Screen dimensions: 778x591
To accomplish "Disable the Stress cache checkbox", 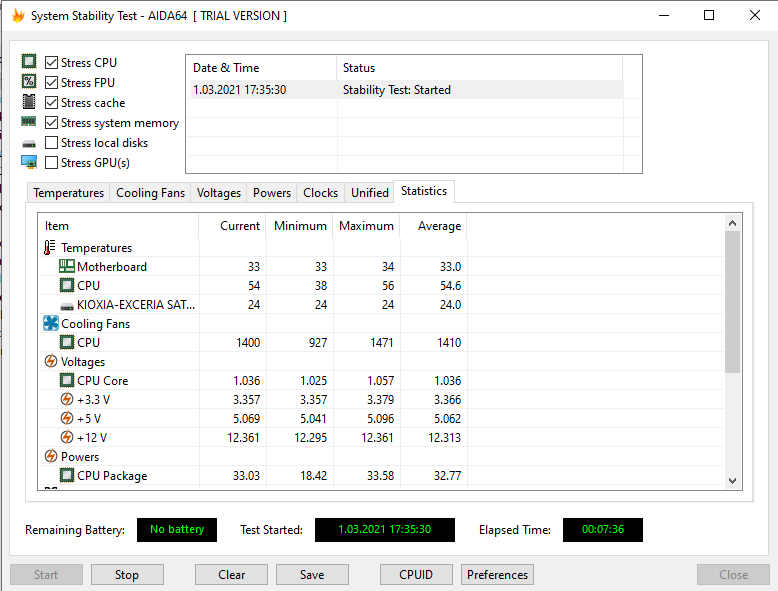I will point(51,103).
